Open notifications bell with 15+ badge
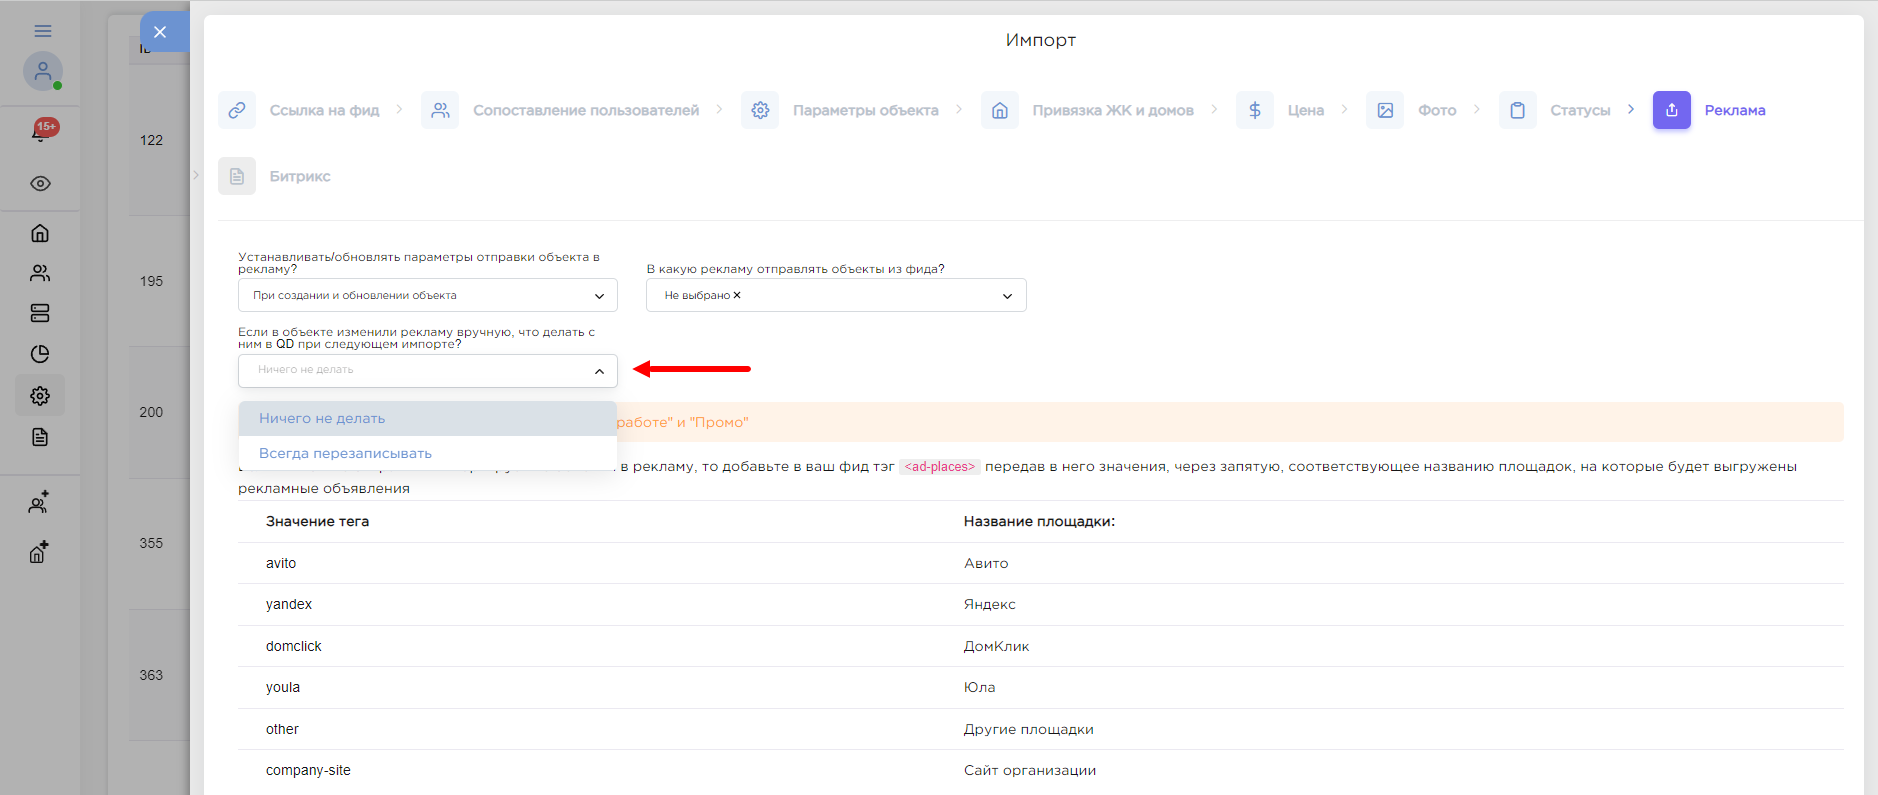Viewport: 1878px width, 795px height. [x=41, y=131]
